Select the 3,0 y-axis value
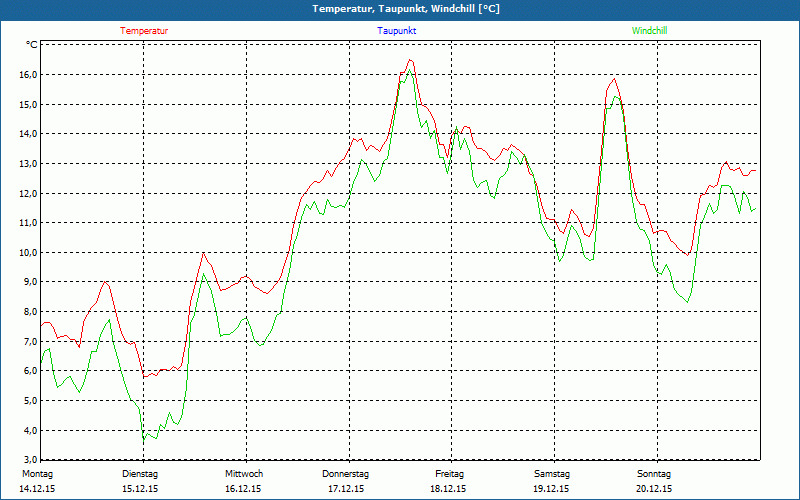Image resolution: width=800 pixels, height=500 pixels. click(x=31, y=459)
